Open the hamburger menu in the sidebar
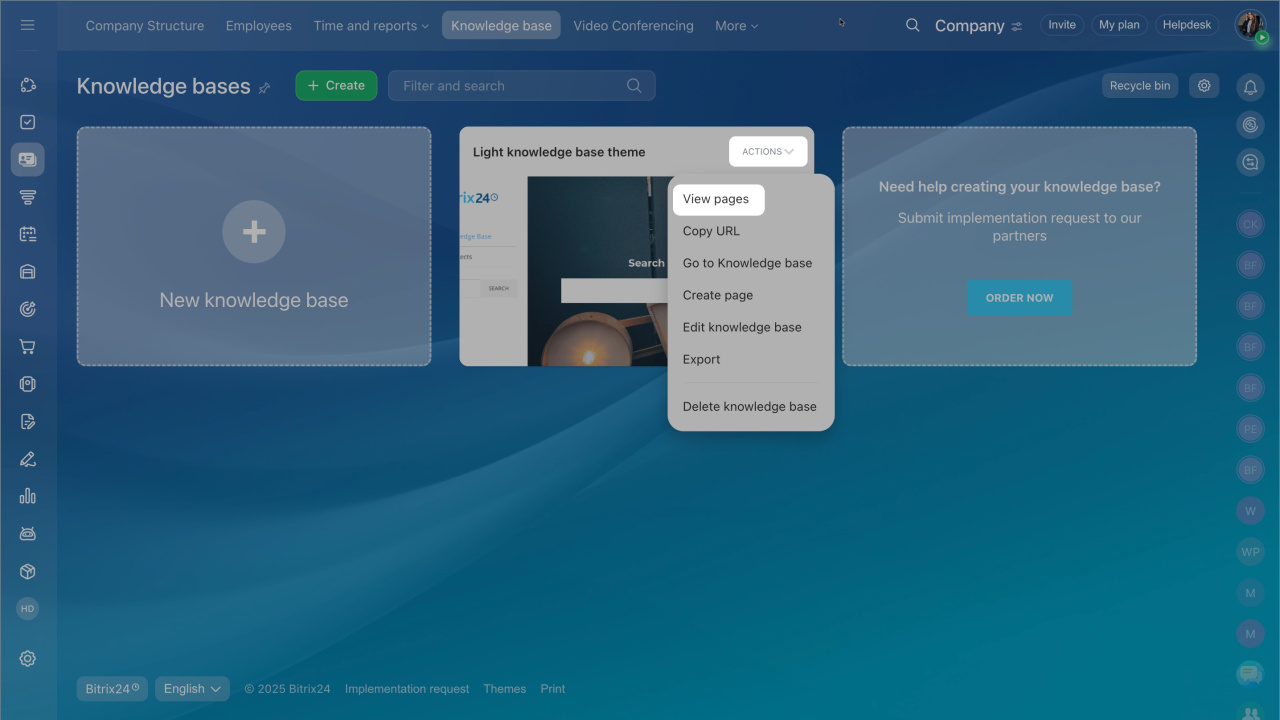The width and height of the screenshot is (1280, 720). (x=27, y=25)
